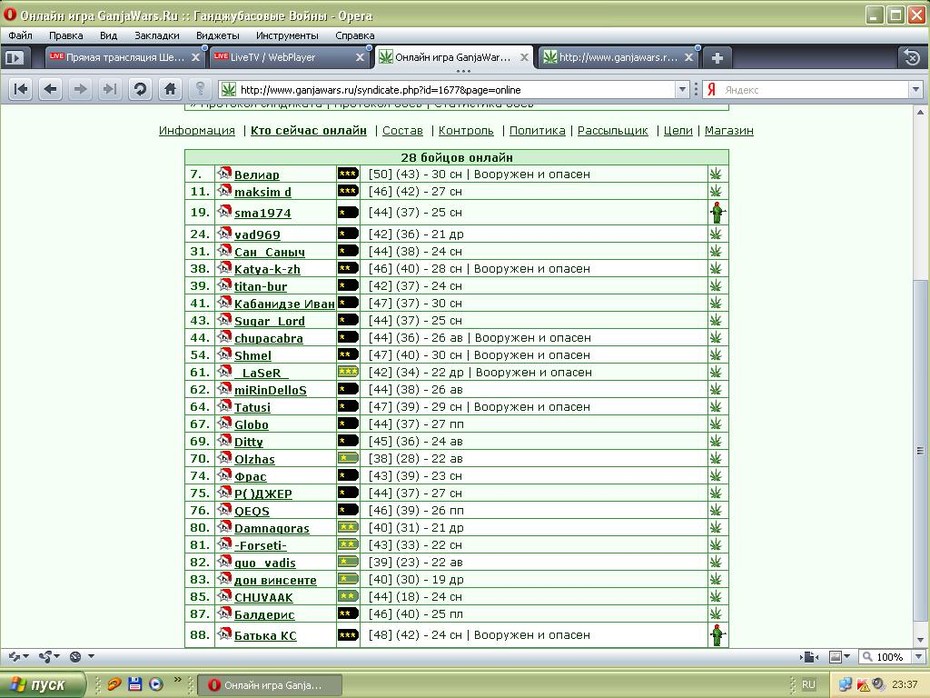Open the zoom percentage dropdown

(x=918, y=656)
